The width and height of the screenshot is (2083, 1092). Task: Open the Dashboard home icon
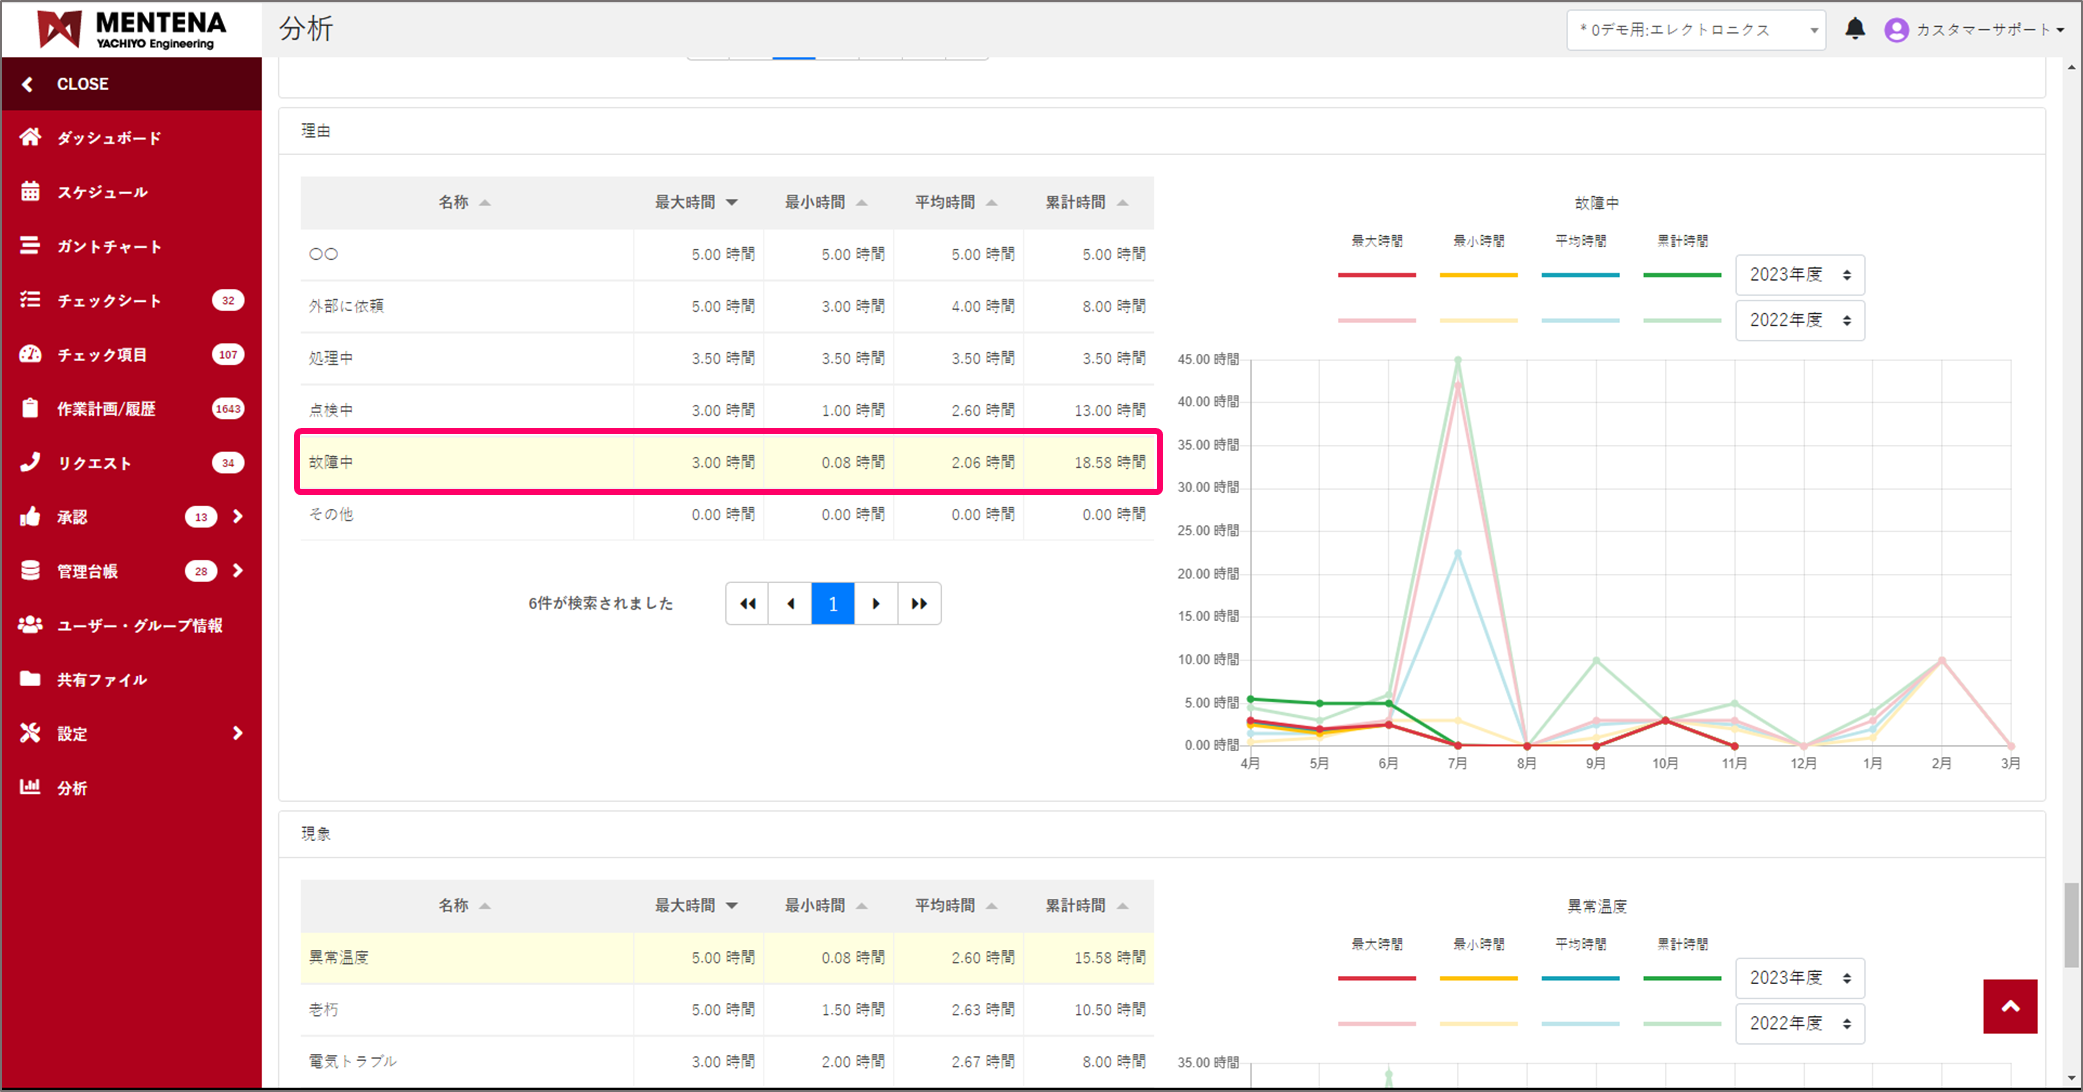coord(30,137)
